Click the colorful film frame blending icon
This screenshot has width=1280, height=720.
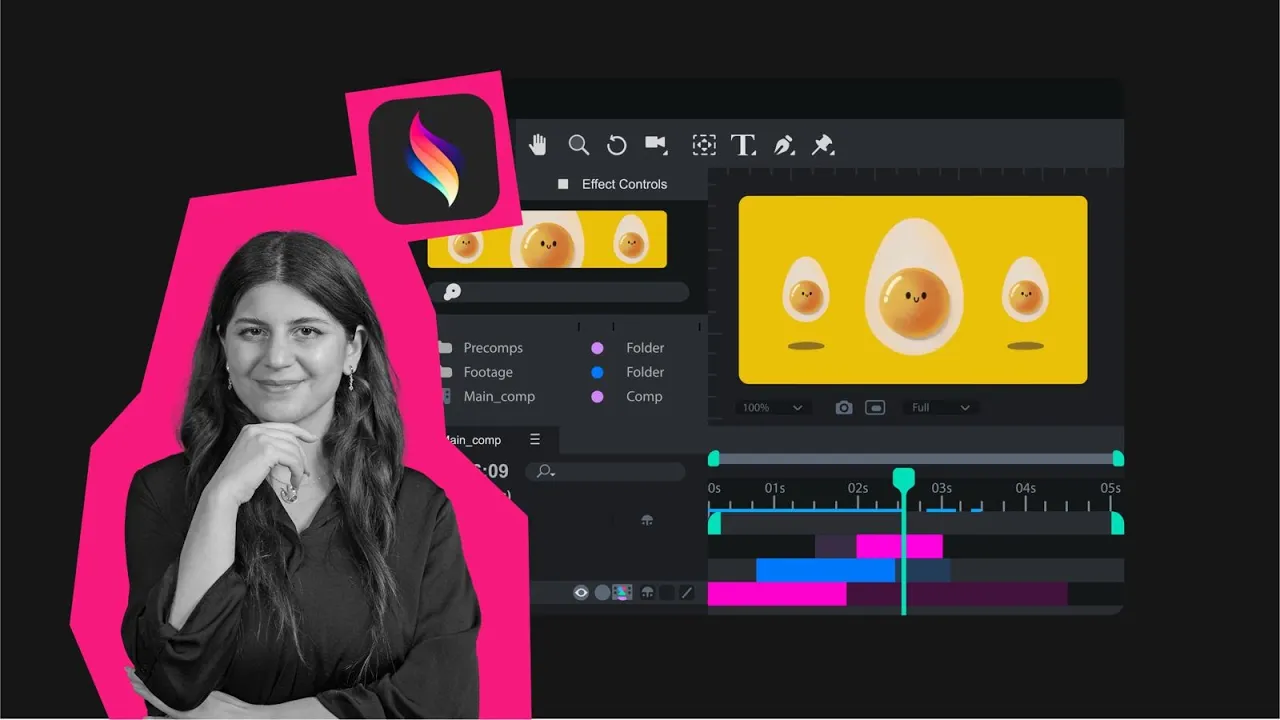click(622, 593)
